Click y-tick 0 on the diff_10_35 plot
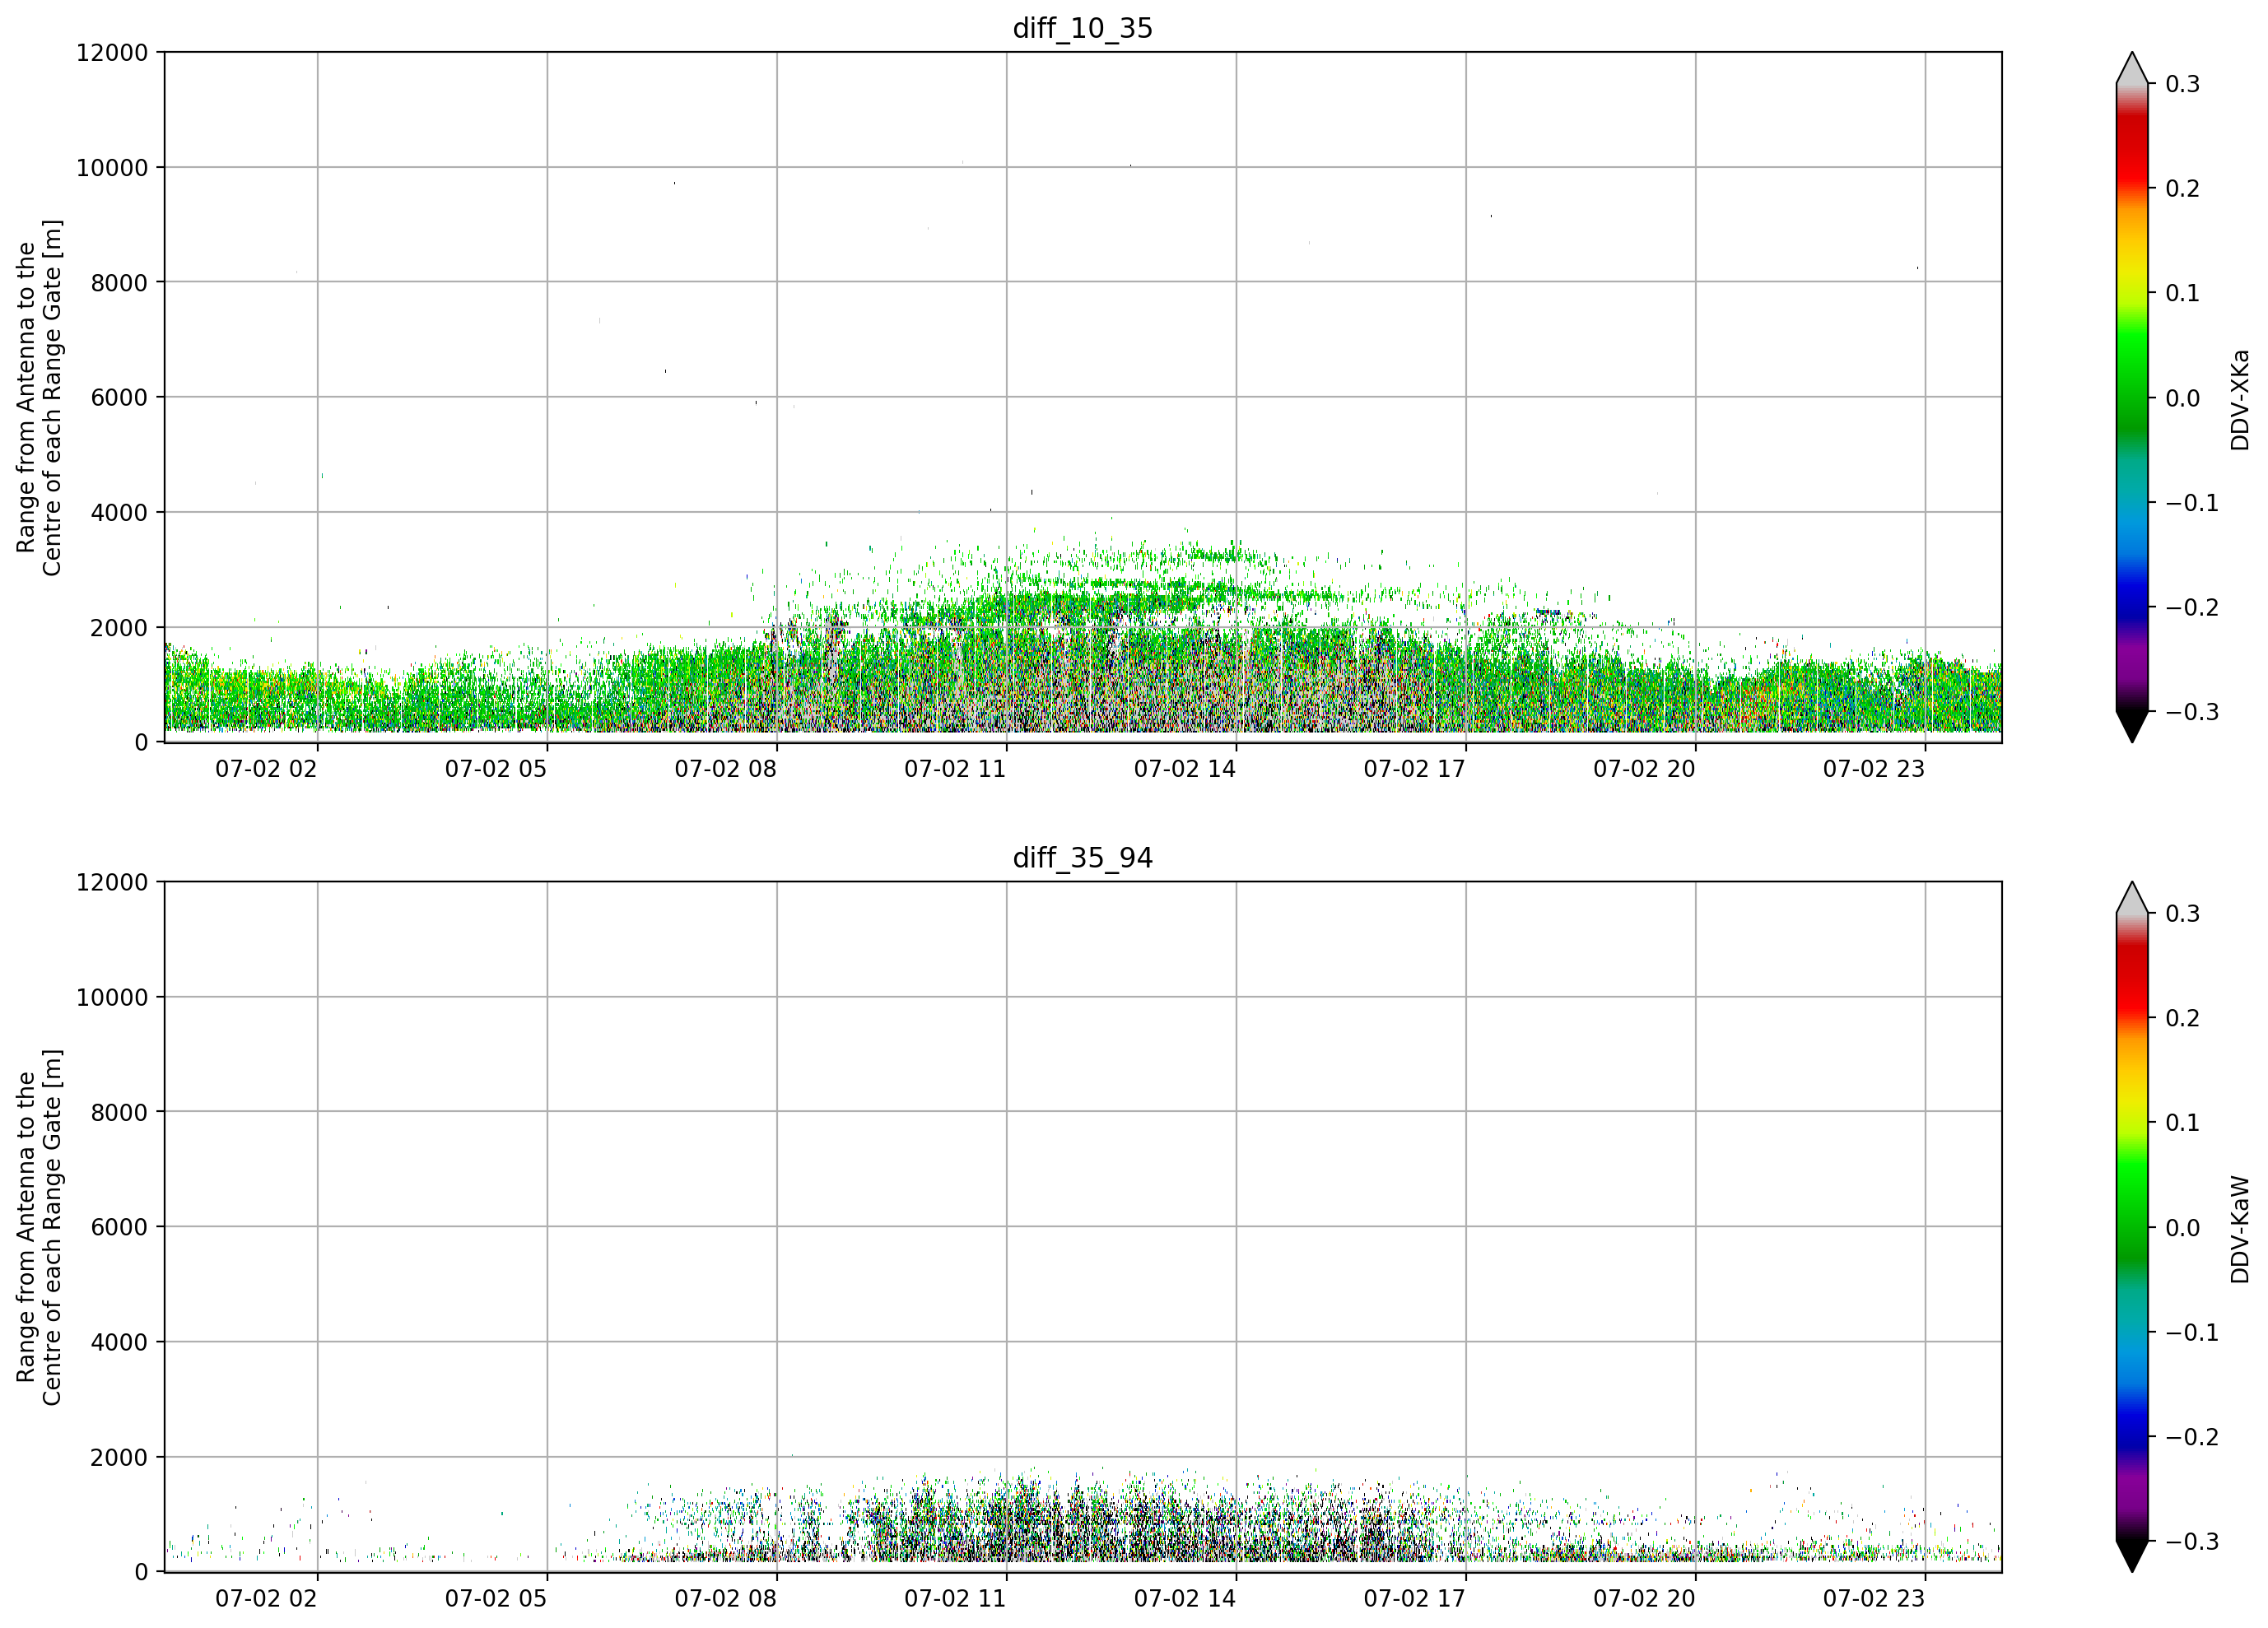Screen dimensions: 2268x1628 tap(141, 742)
